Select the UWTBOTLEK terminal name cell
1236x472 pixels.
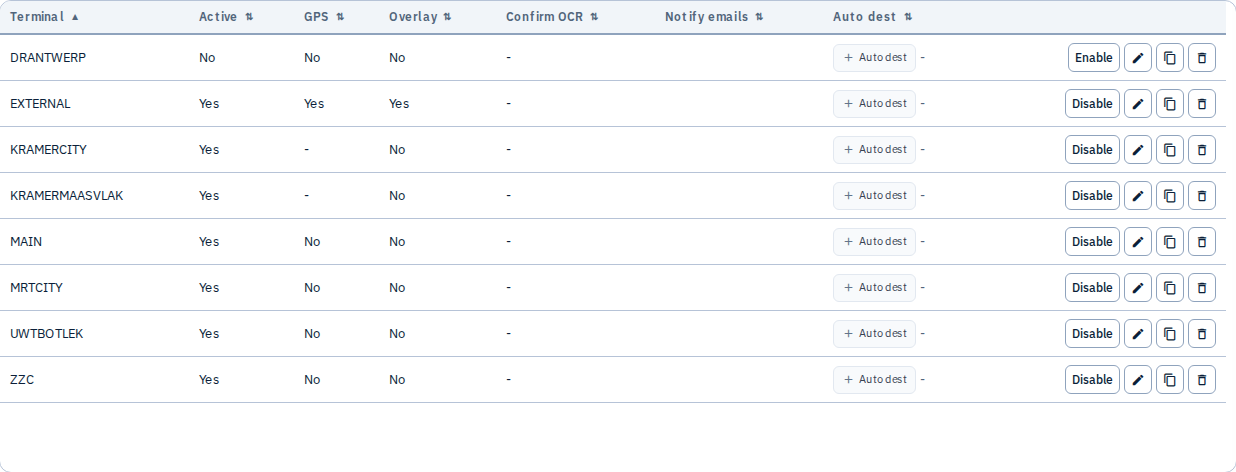(47, 334)
